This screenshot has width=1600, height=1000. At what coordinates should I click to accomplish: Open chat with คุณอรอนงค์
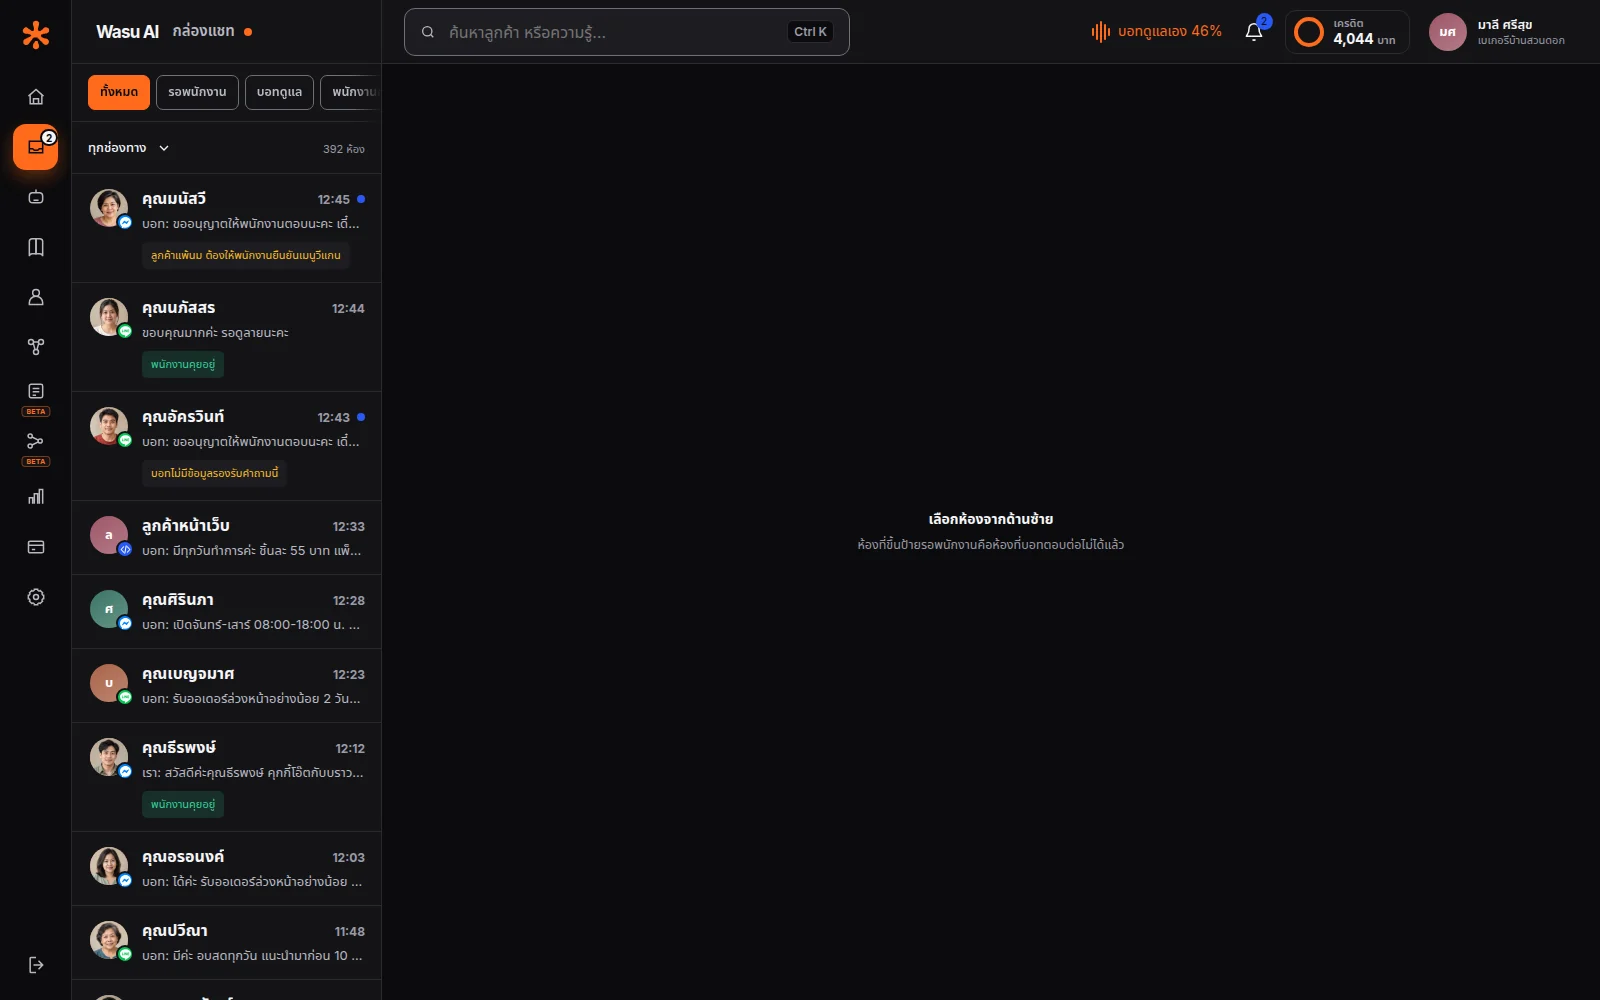[x=227, y=869]
